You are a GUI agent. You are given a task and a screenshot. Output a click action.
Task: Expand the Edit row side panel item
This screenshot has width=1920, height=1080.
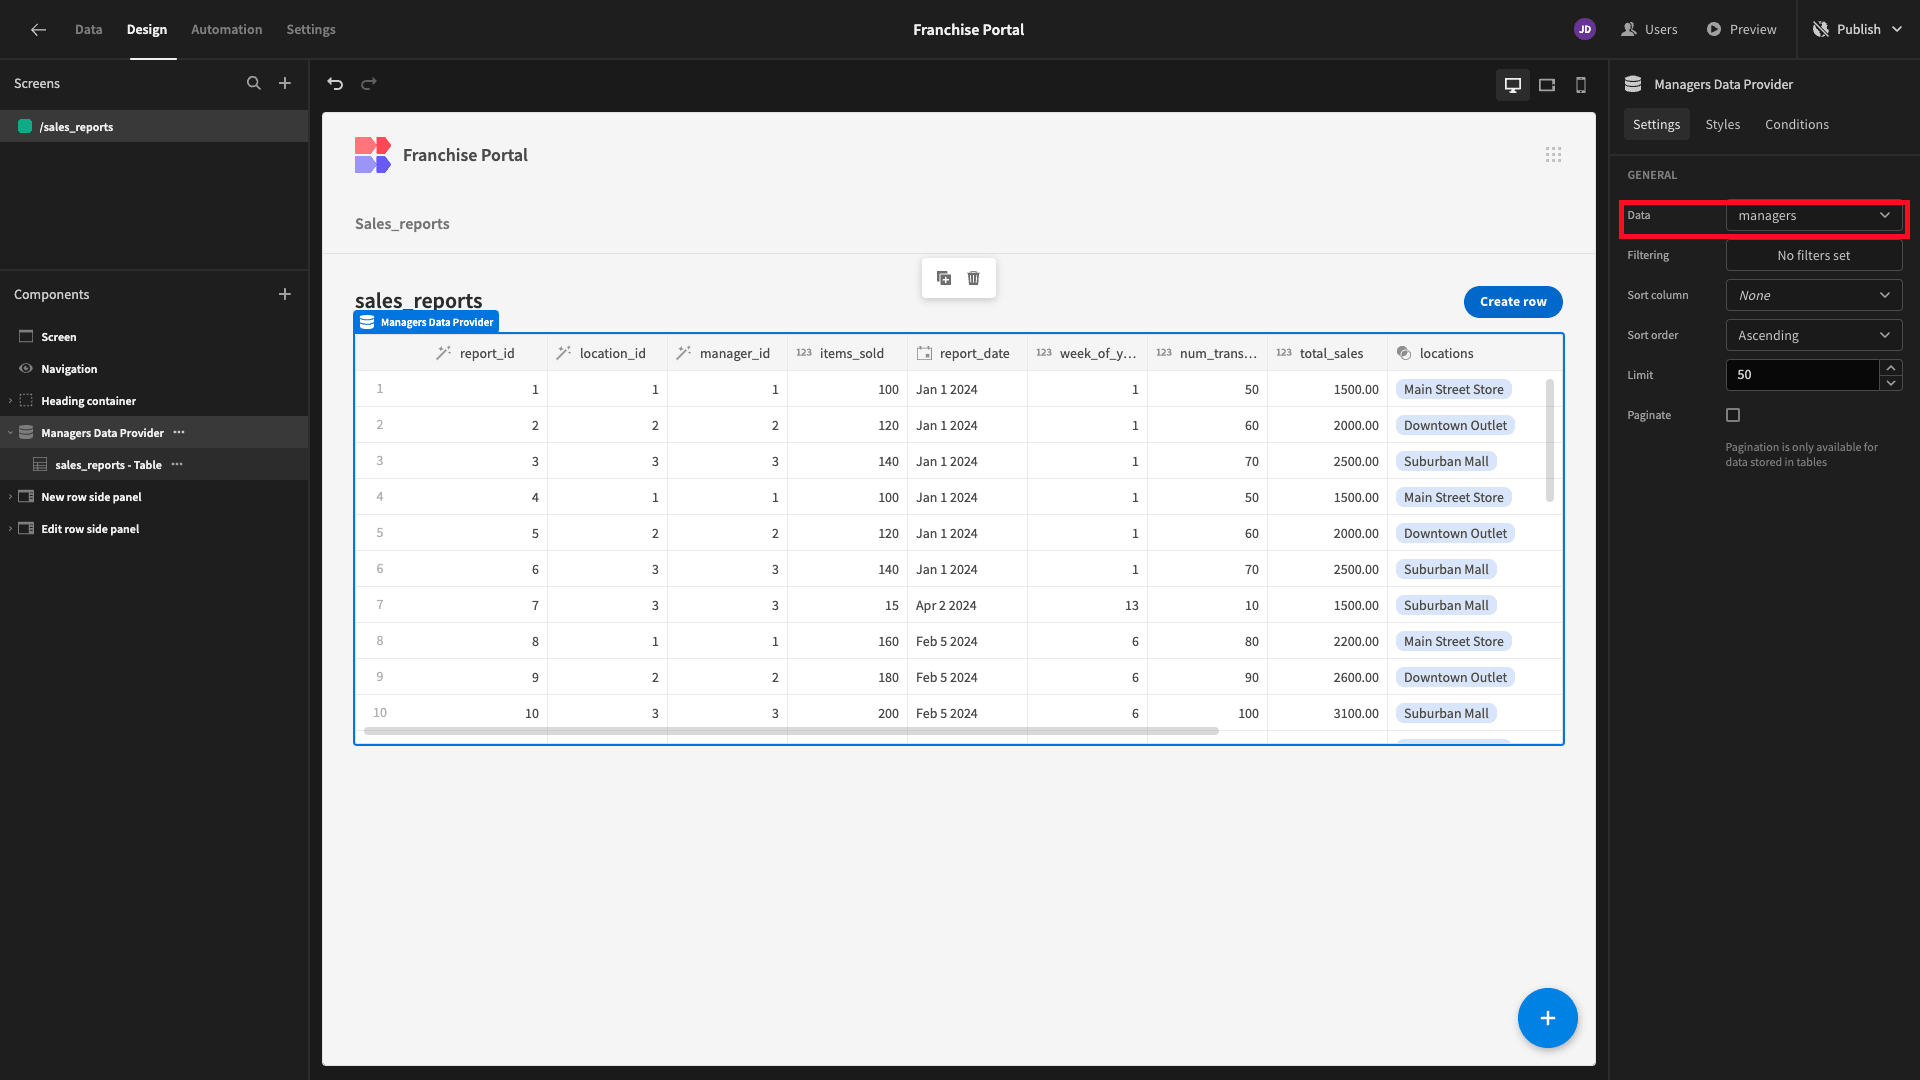pyautogui.click(x=10, y=529)
